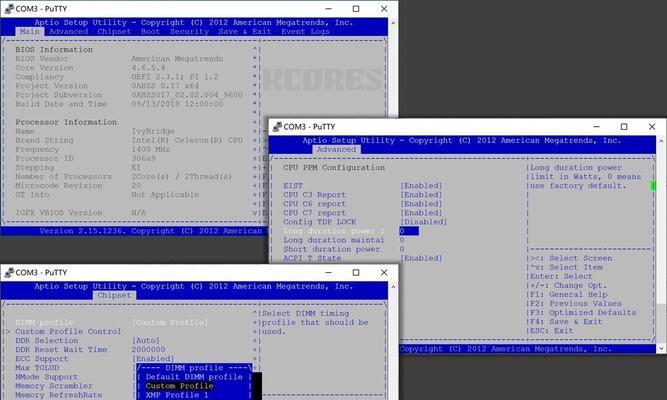Viewport: 667px width, 400px height.
Task: Click the Processor ID 306a9 value
Action: coord(143,158)
